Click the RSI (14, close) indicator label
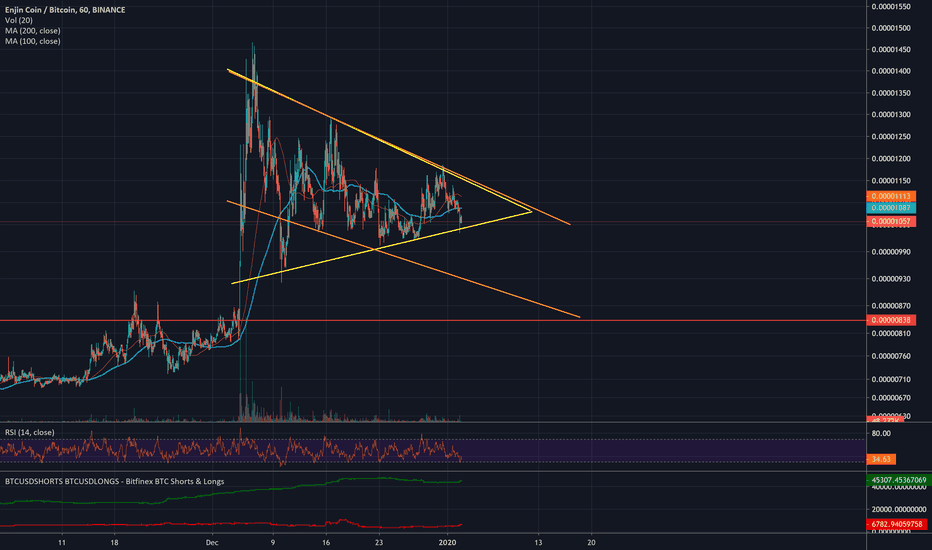 click(30, 432)
